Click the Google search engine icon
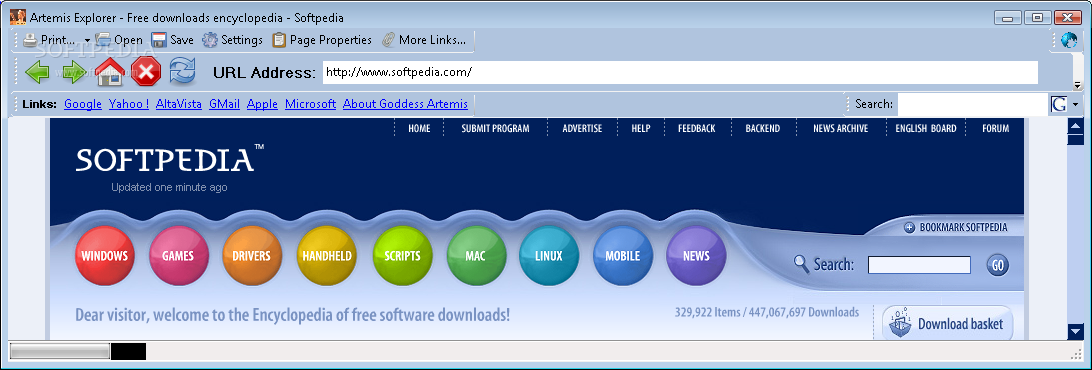1092x370 pixels. click(1059, 105)
